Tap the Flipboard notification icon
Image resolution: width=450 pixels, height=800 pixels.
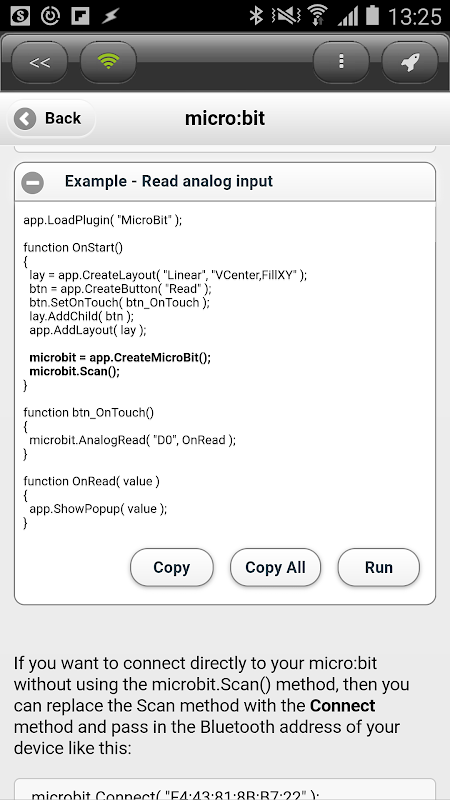point(80,16)
